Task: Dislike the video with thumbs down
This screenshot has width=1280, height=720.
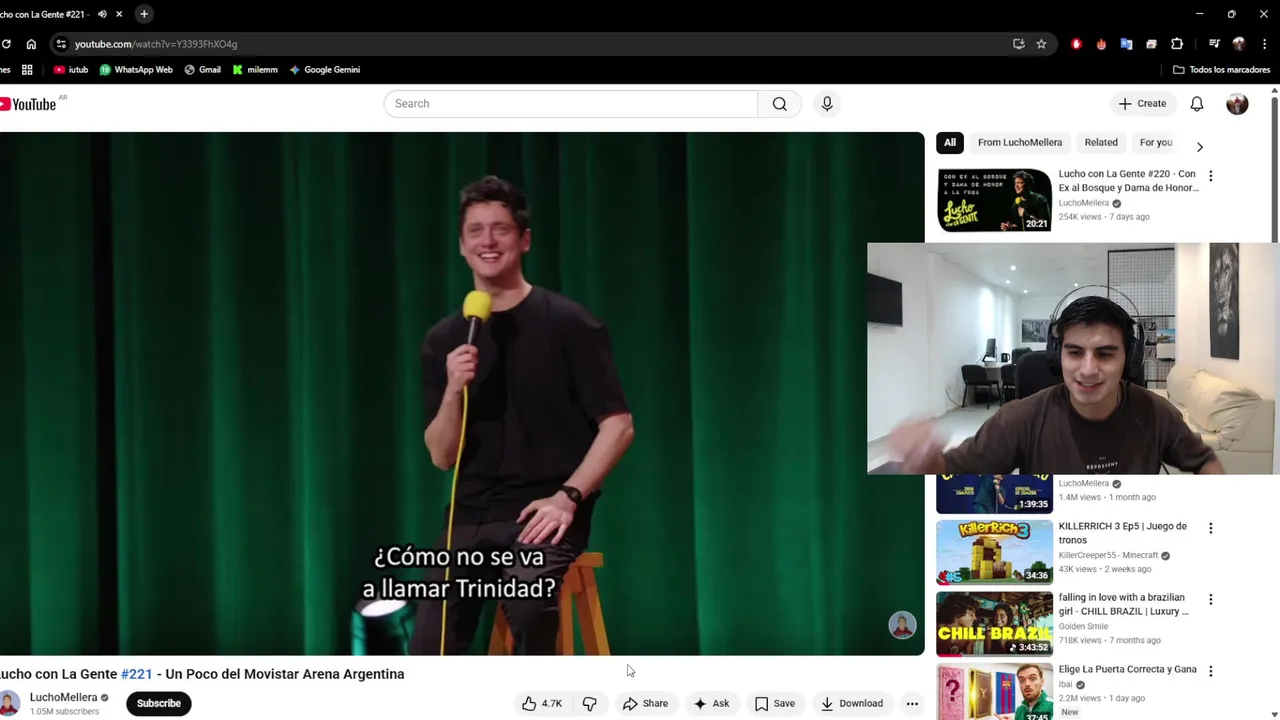Action: tap(590, 703)
